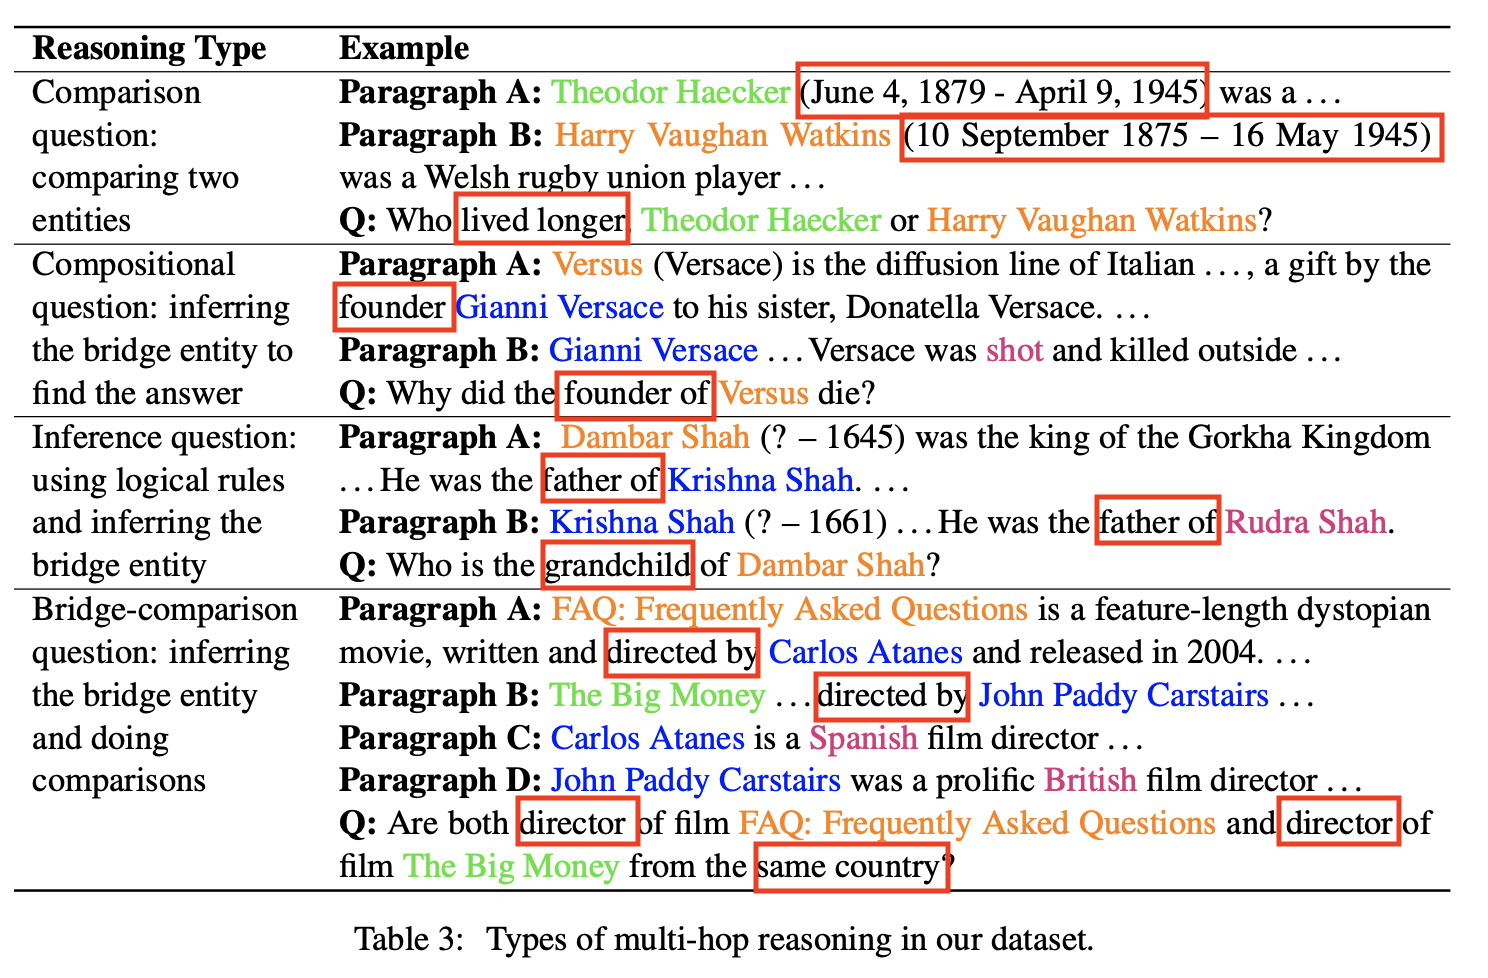Click boxed "father of" before Rudra Shah
This screenshot has width=1488, height=978.
coord(1157,522)
